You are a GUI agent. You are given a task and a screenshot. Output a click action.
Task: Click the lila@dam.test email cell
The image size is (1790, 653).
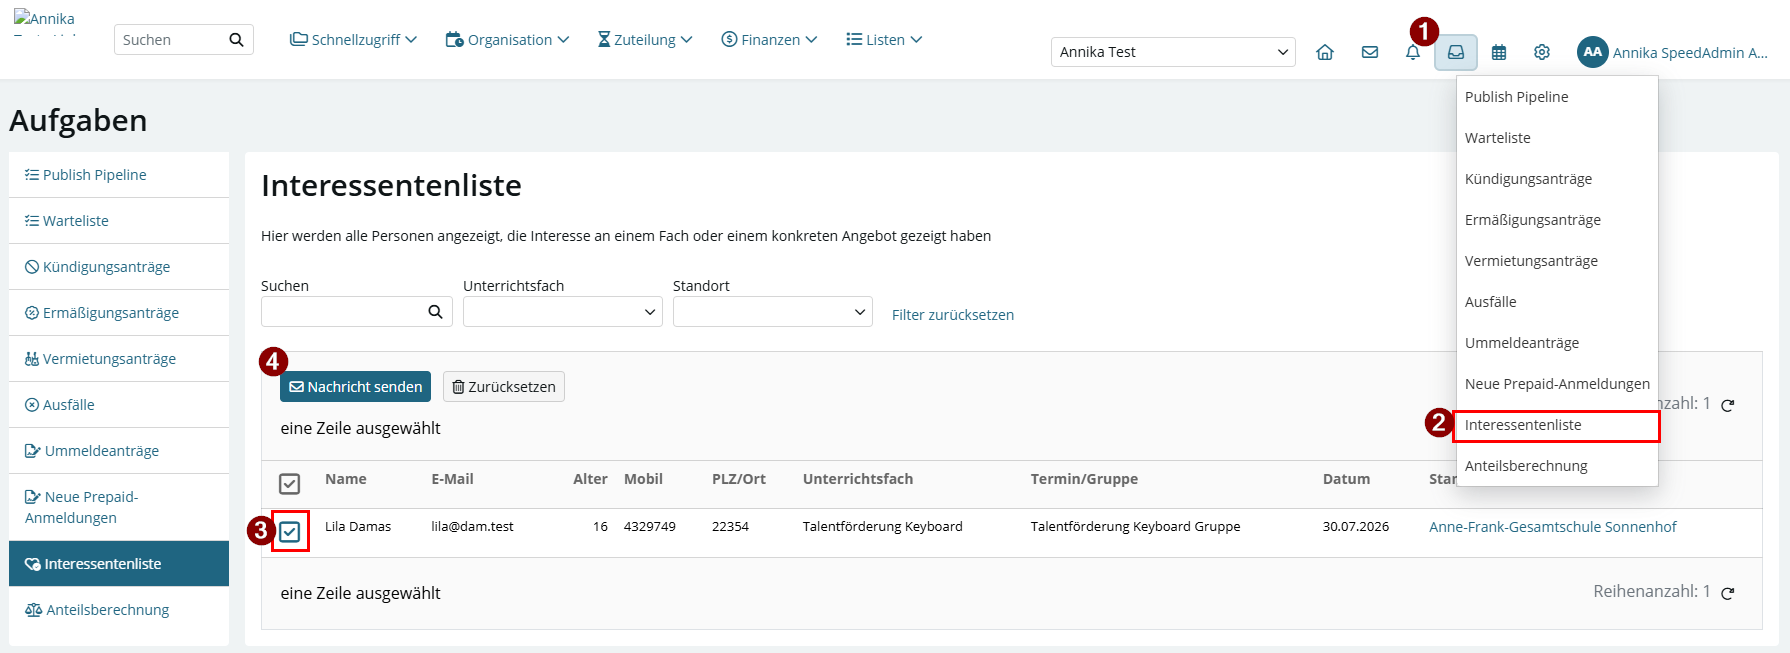pyautogui.click(x=472, y=527)
